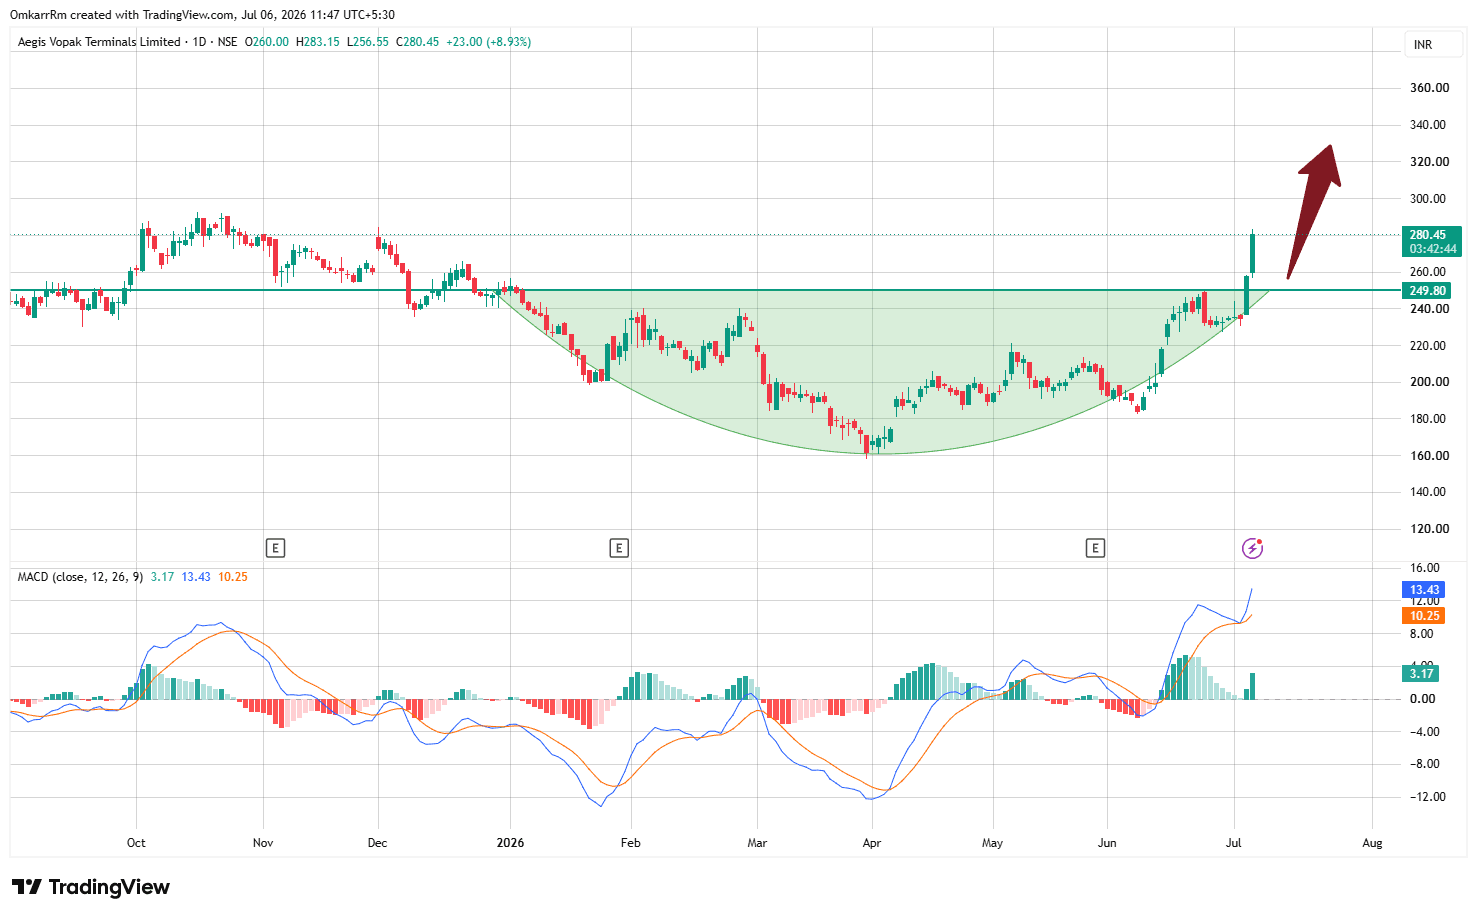Click the 160.00 price scale label
This screenshot has height=917, width=1477.
point(1429,456)
